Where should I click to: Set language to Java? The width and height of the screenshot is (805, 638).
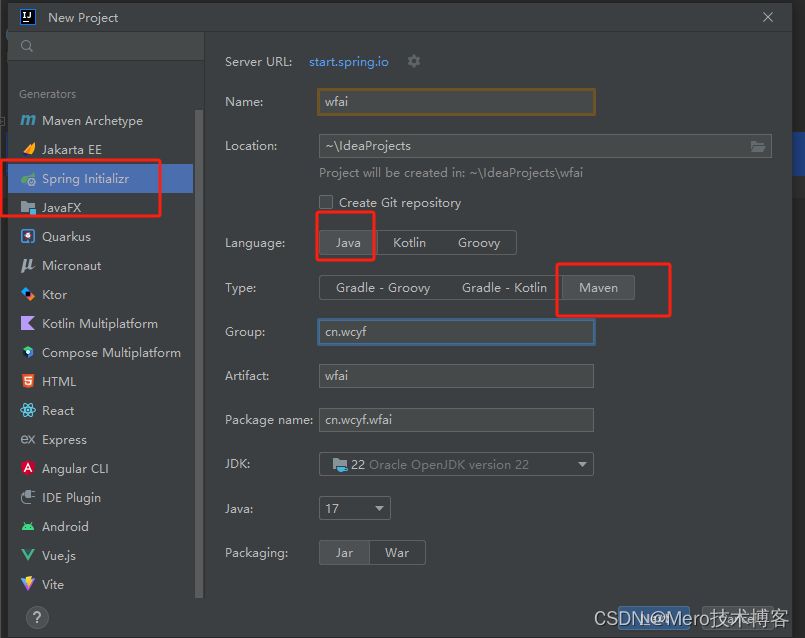(x=348, y=243)
